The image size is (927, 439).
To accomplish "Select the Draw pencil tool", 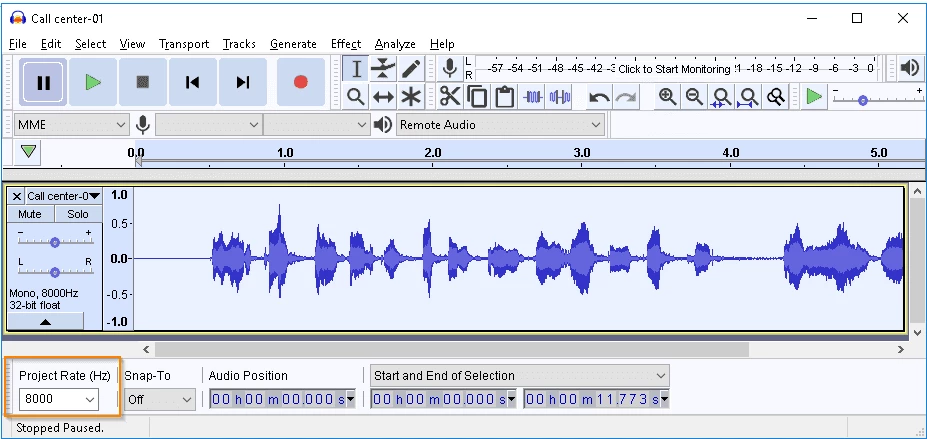I will [411, 68].
